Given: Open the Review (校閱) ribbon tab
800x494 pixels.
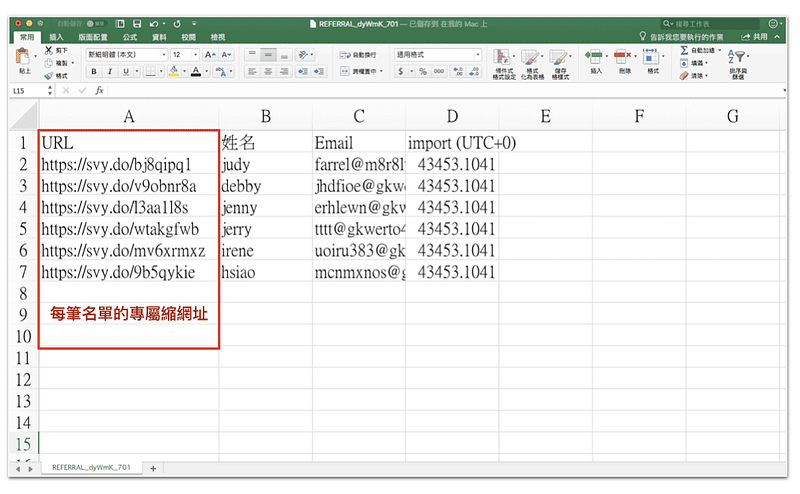Looking at the screenshot, I should tap(188, 37).
